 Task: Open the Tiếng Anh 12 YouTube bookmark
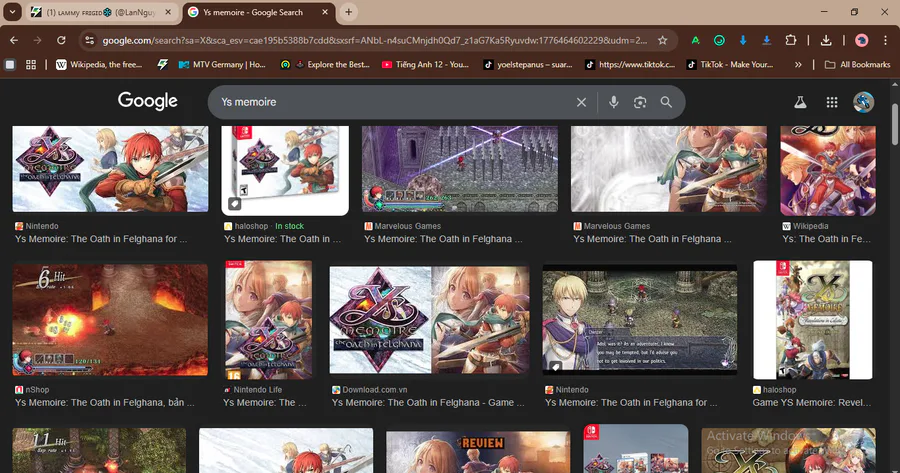click(x=425, y=65)
